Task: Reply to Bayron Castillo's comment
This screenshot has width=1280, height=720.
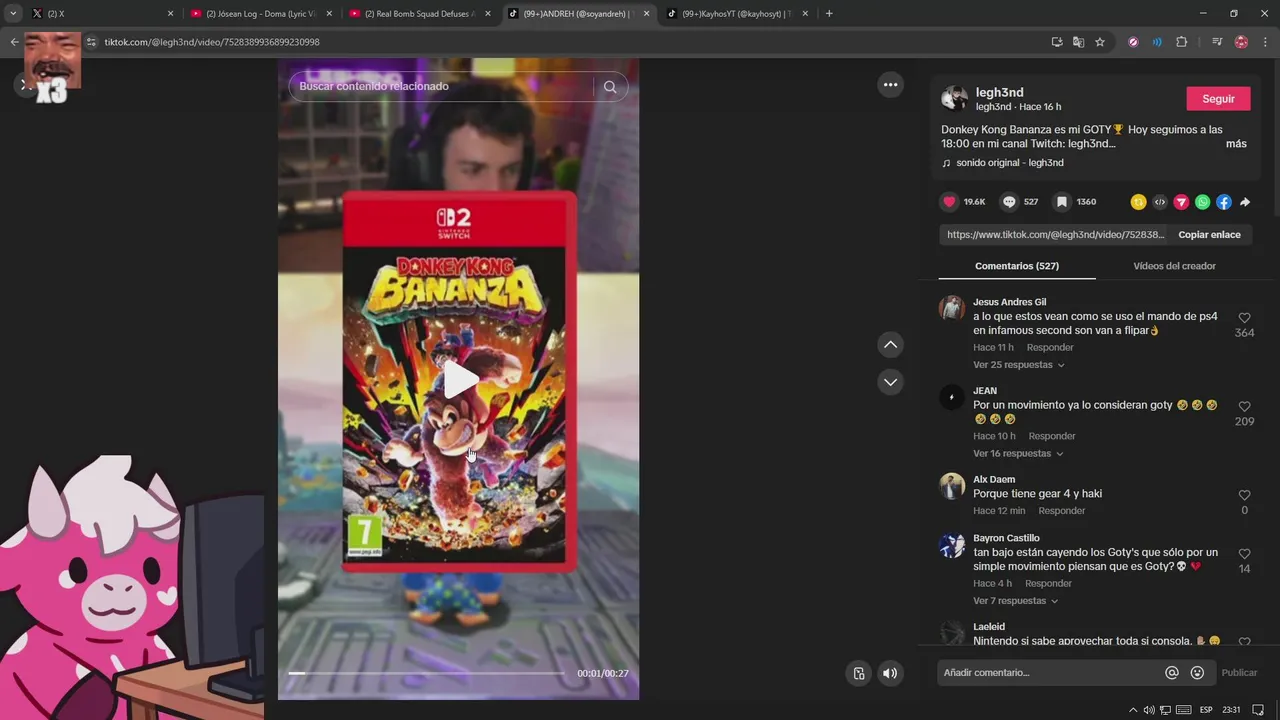Action: 1048,584
